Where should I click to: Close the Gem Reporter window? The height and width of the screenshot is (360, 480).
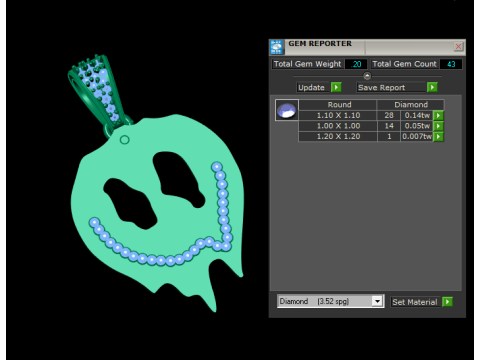(458, 46)
